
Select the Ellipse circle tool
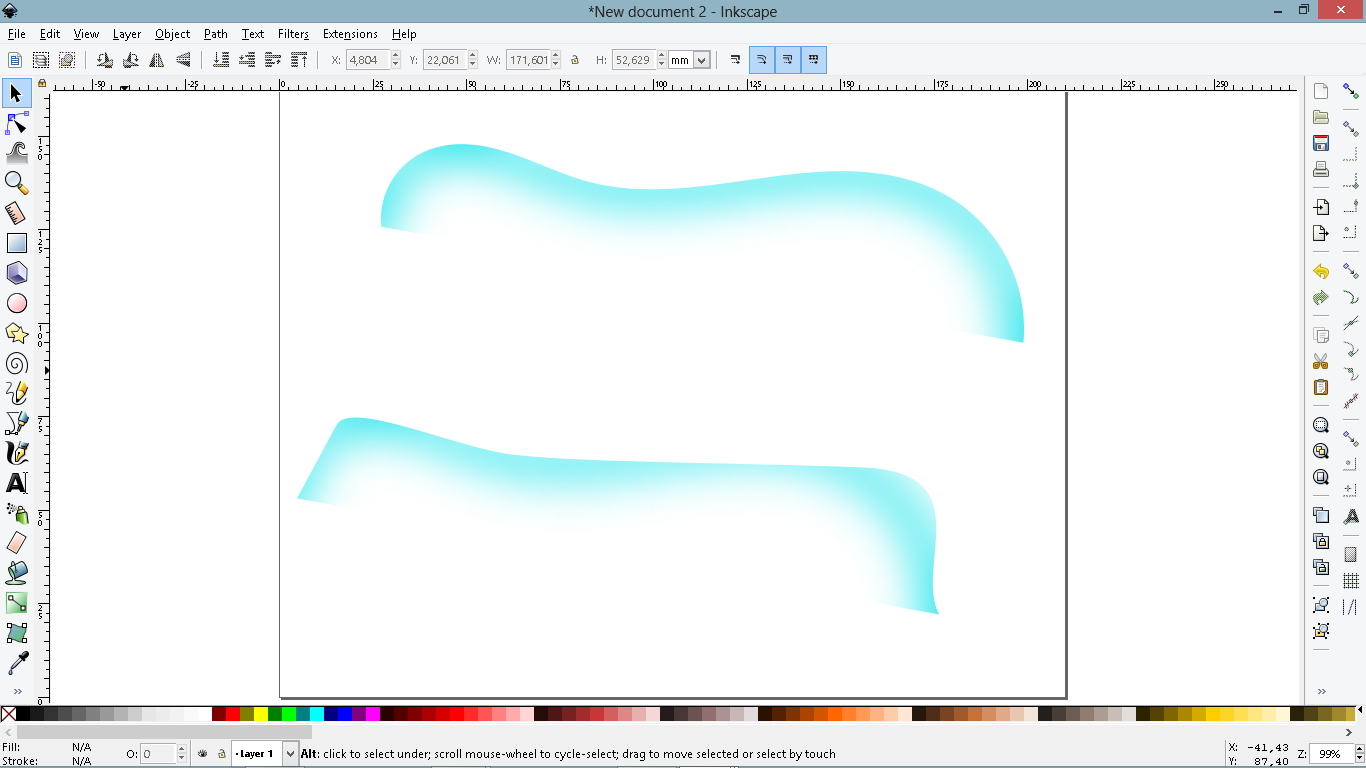[x=16, y=303]
